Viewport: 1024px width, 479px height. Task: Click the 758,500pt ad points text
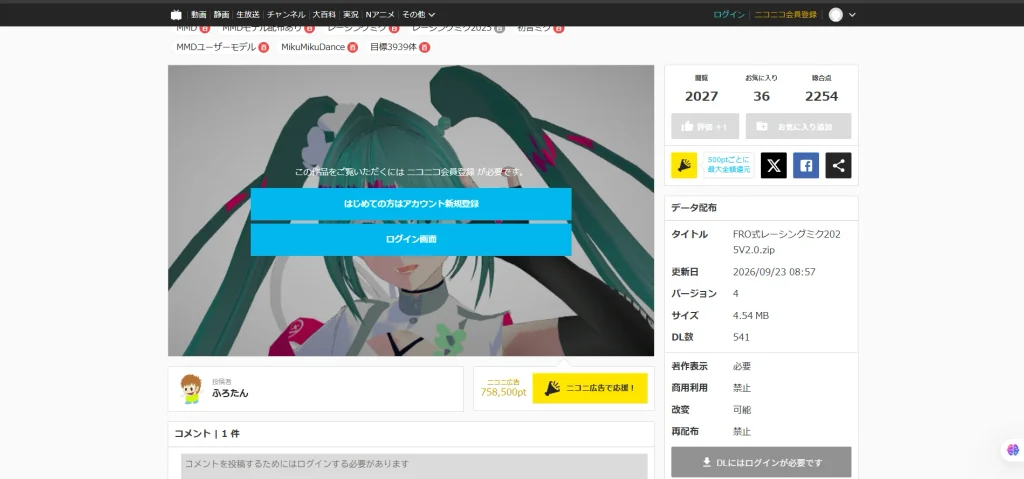point(503,392)
